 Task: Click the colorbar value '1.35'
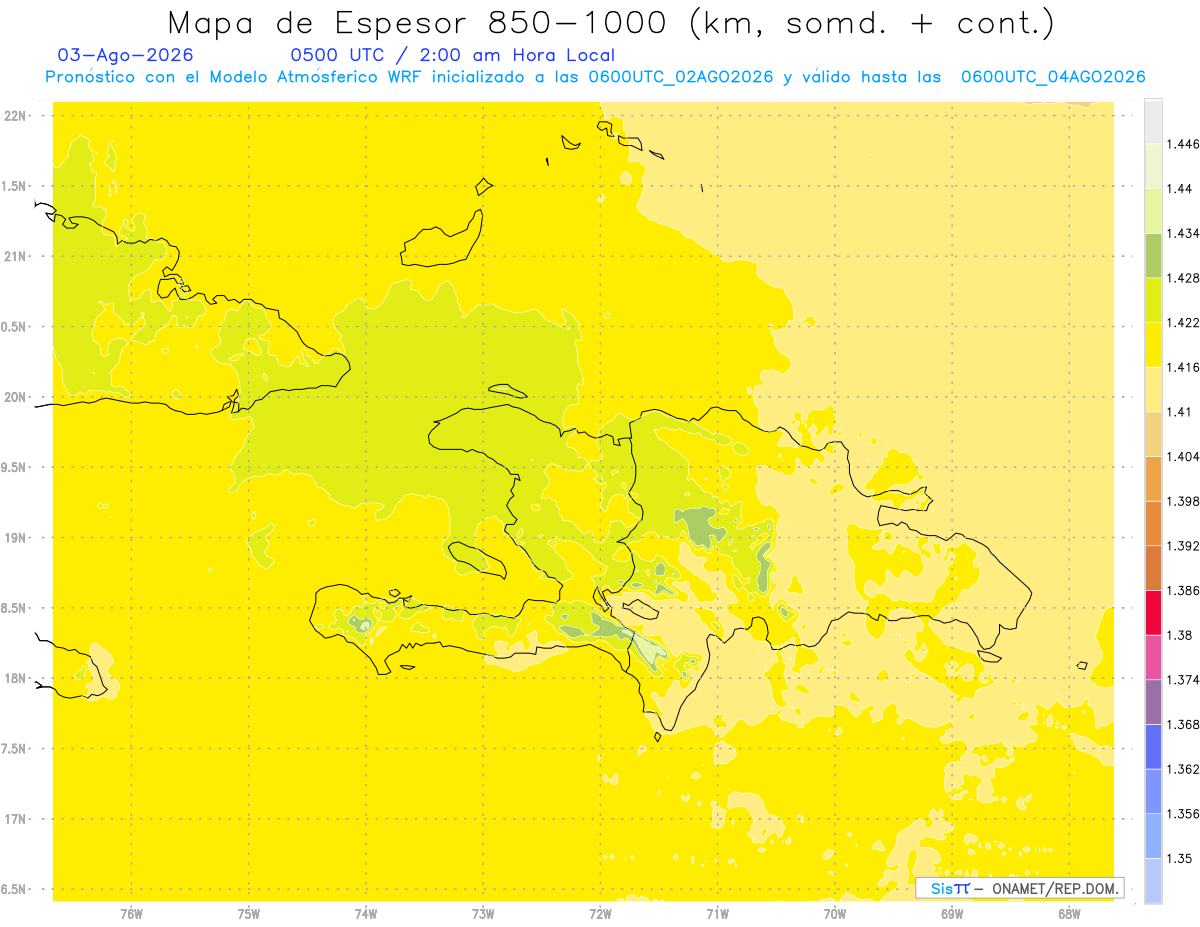coord(1180,858)
